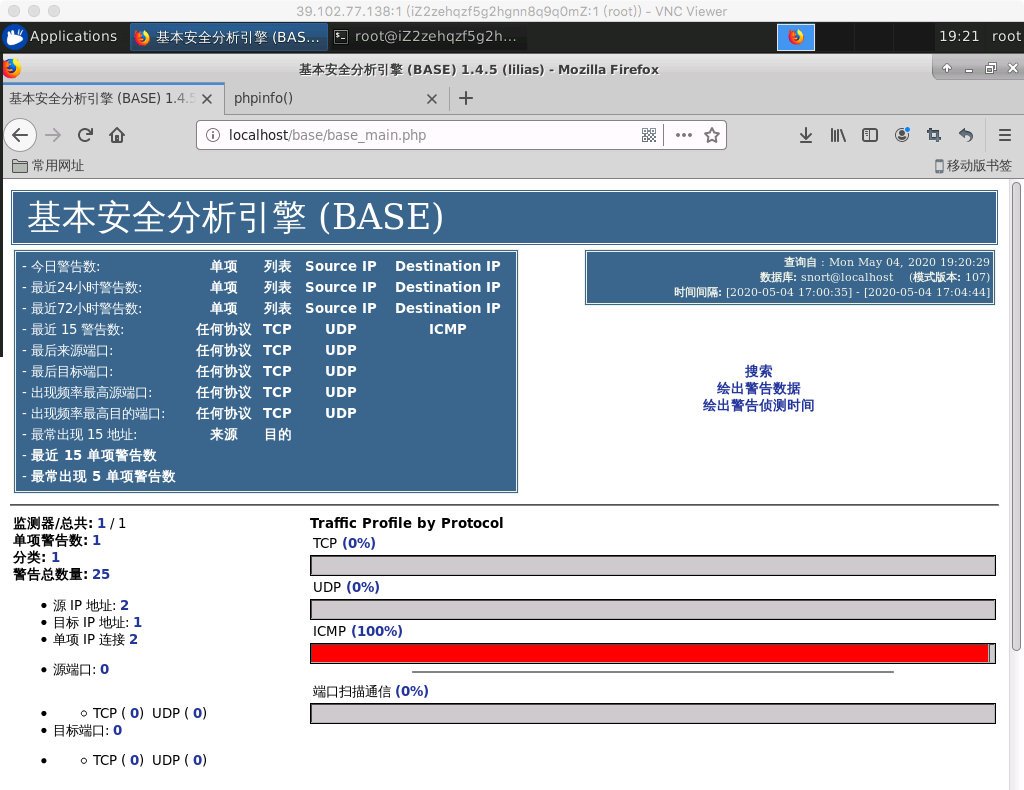Open 最近 15 单项警告数 link

[93, 455]
